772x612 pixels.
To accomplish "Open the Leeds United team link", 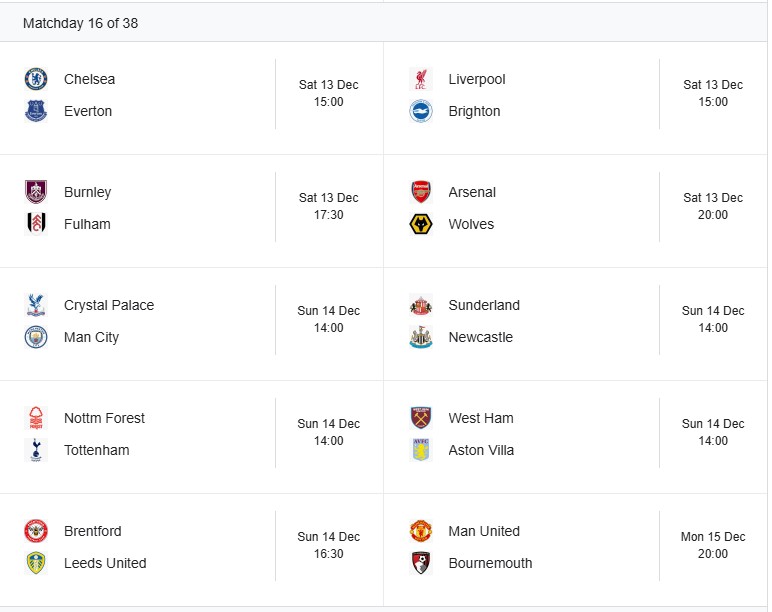I will tap(105, 563).
